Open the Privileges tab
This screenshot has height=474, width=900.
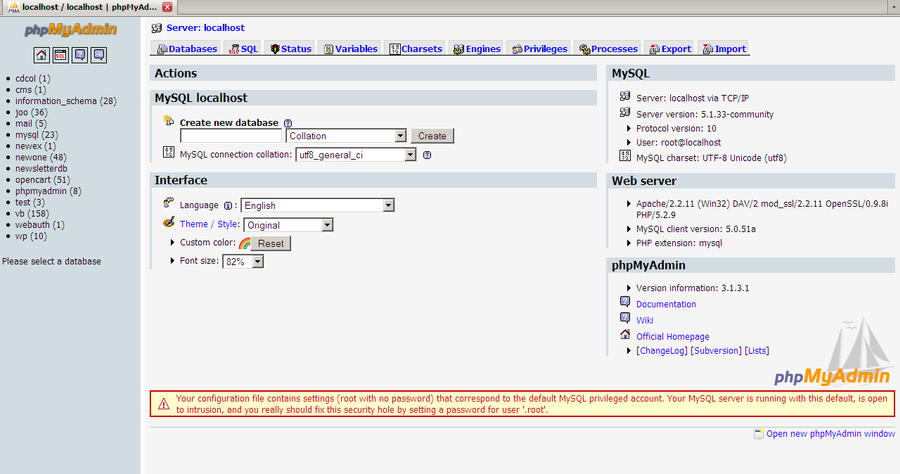(540, 49)
